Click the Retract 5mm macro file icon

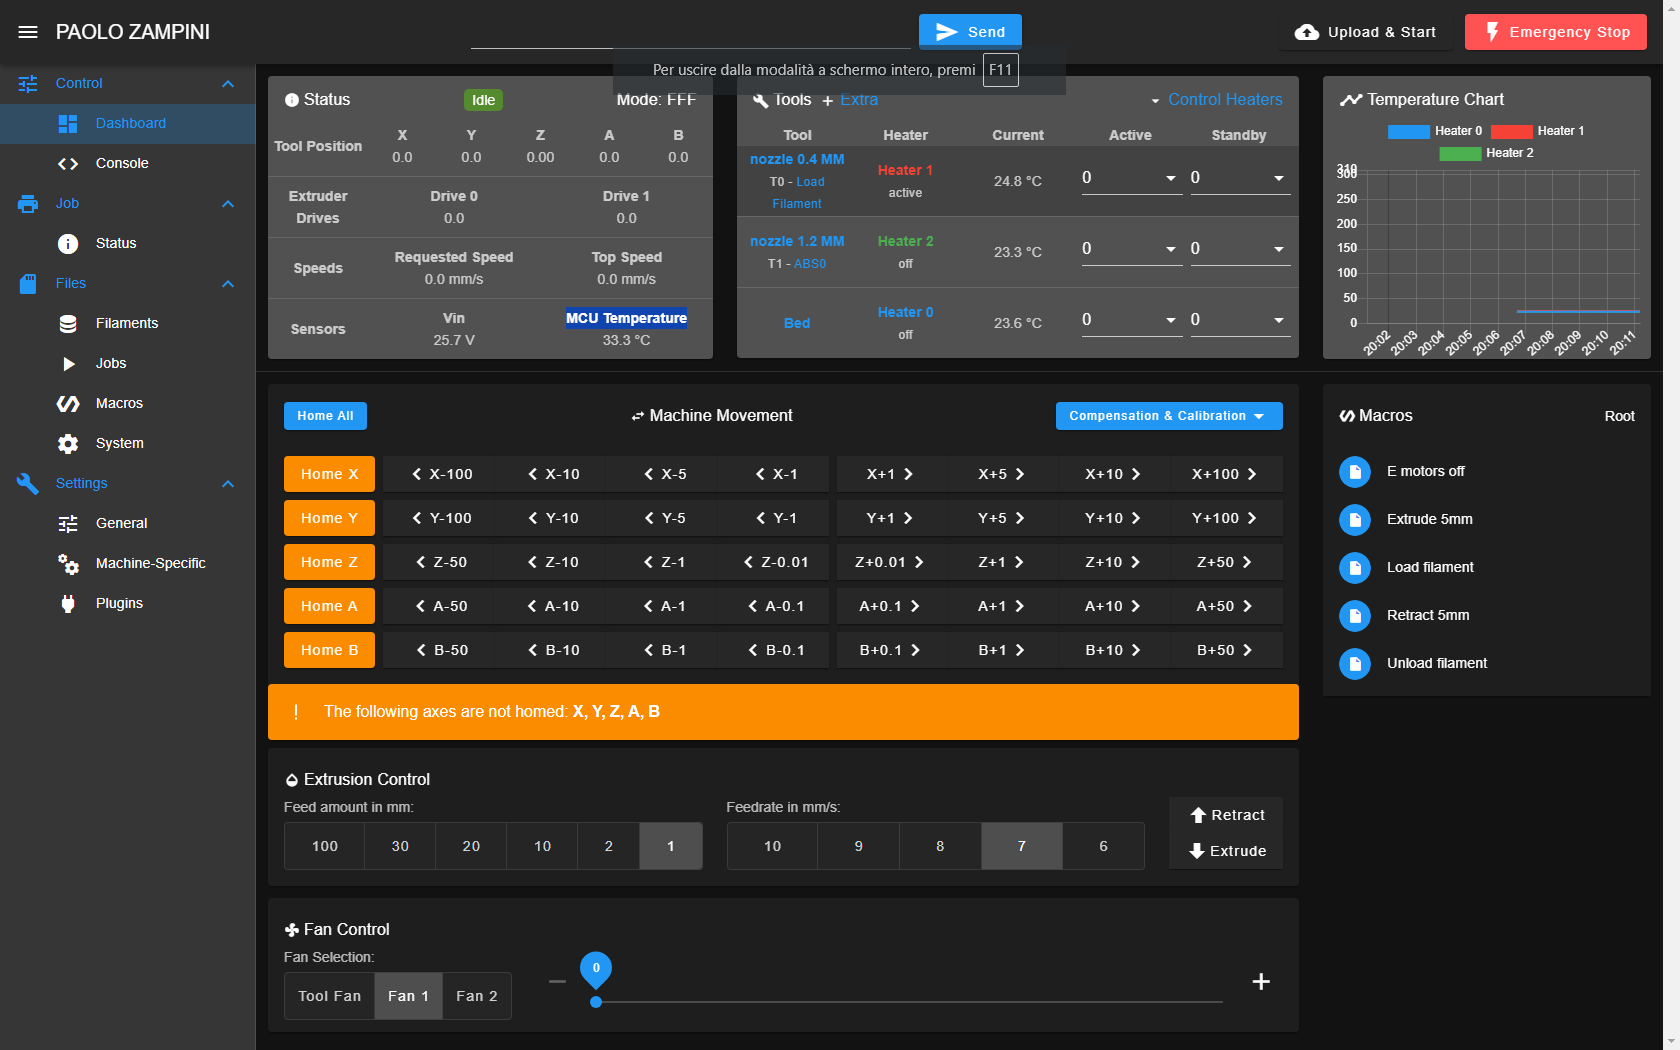click(x=1355, y=615)
